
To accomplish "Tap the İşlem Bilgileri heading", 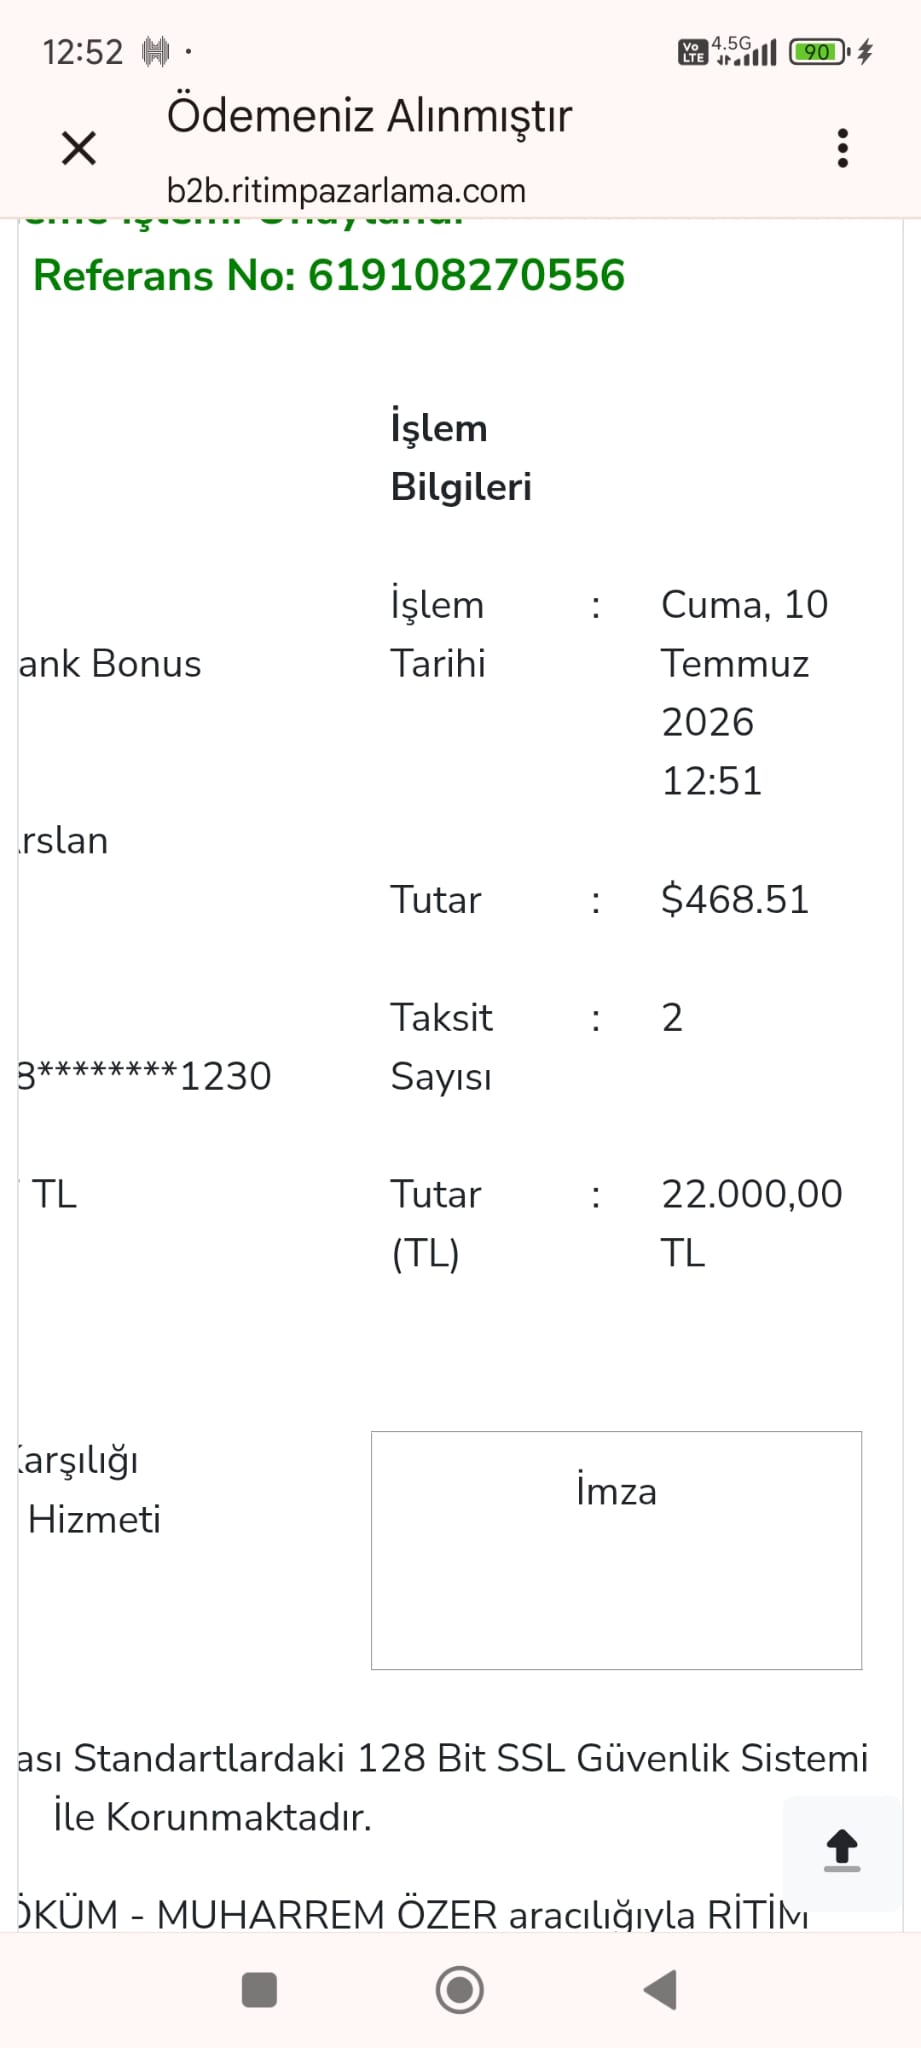I will pos(461,457).
